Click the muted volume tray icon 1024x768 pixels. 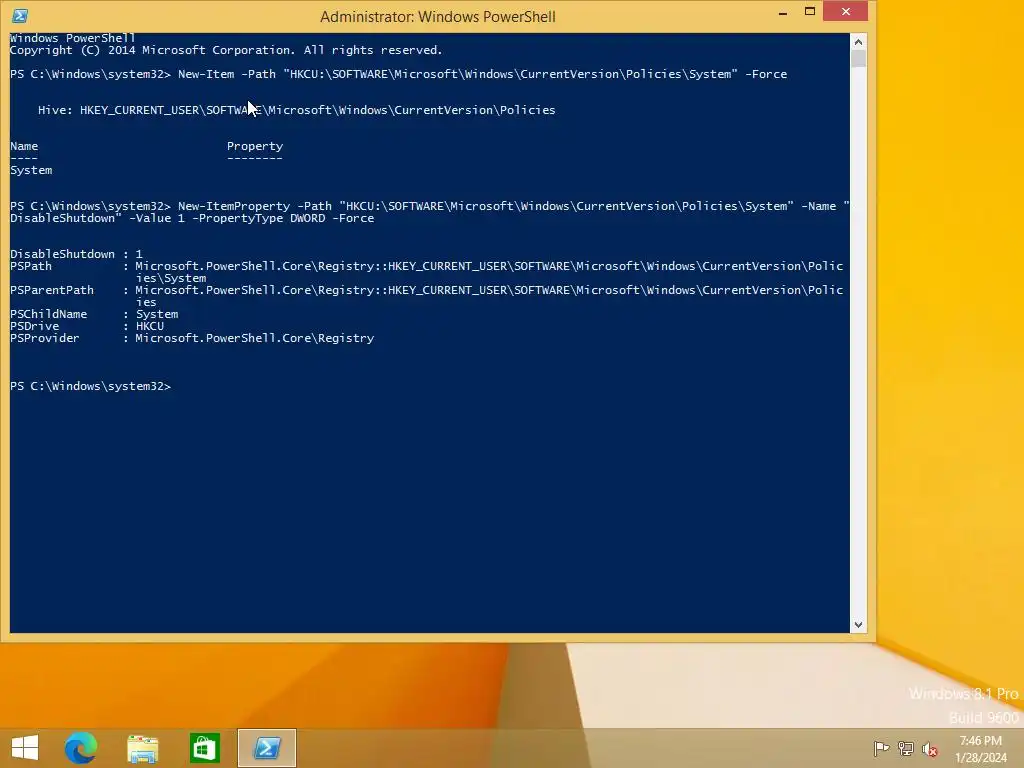[x=930, y=749]
